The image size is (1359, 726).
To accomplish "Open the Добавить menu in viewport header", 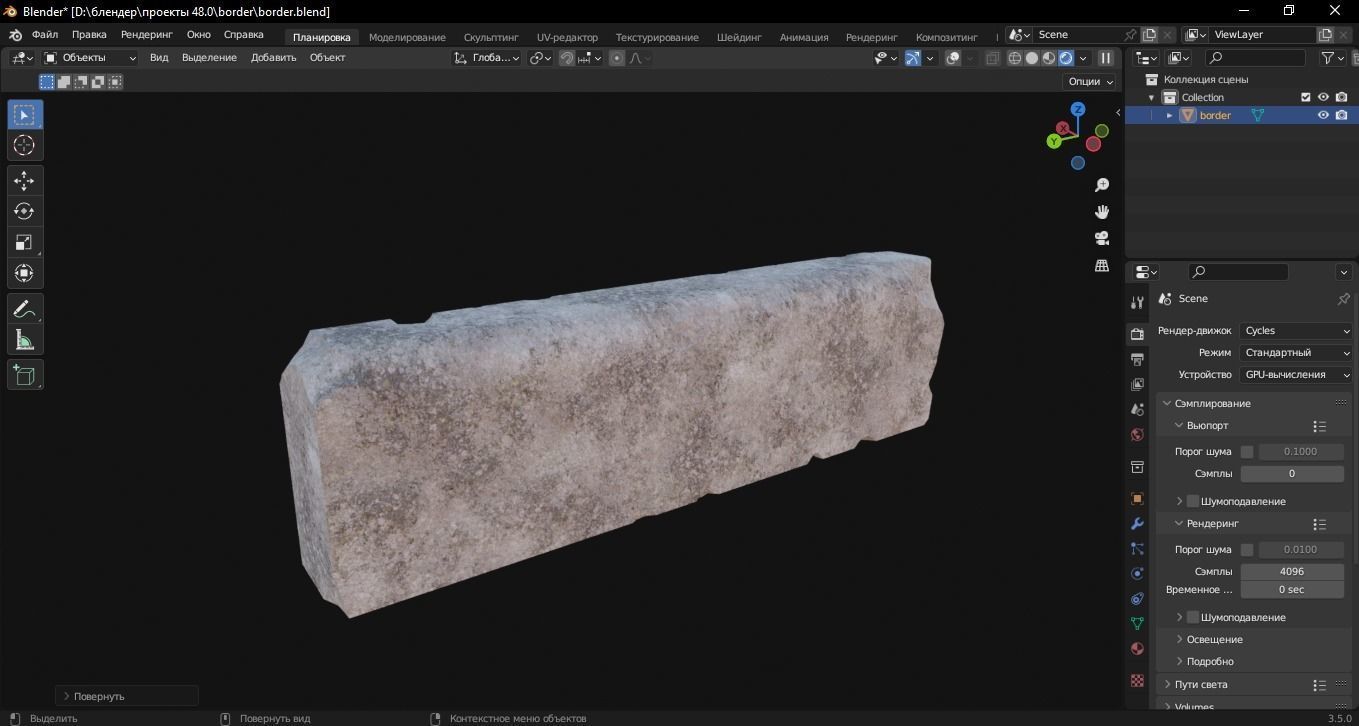I will (x=273, y=58).
